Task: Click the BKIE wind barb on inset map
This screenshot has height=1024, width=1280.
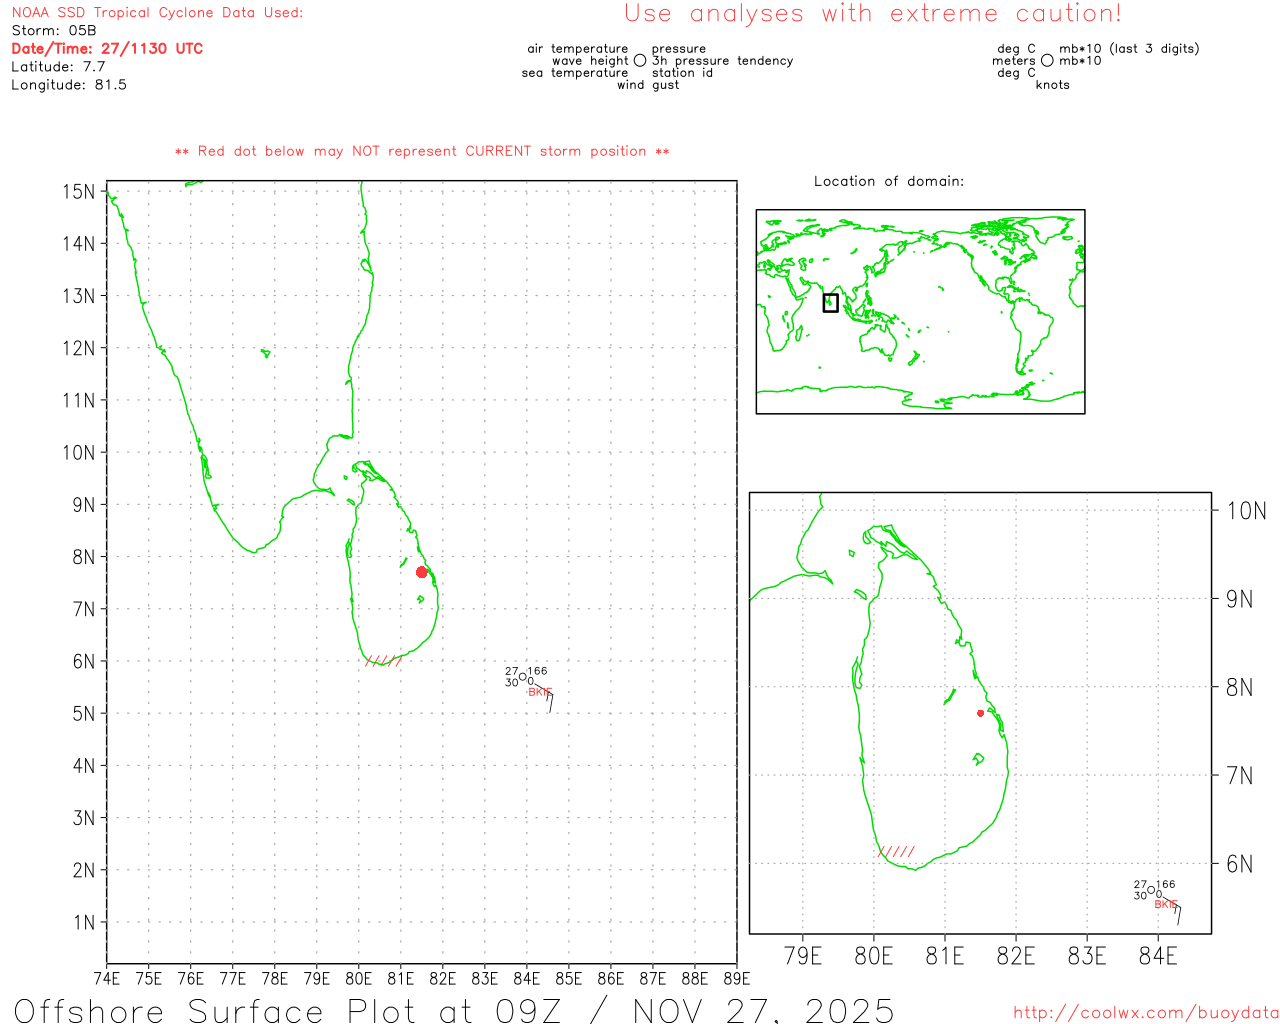Action: pos(1178,914)
